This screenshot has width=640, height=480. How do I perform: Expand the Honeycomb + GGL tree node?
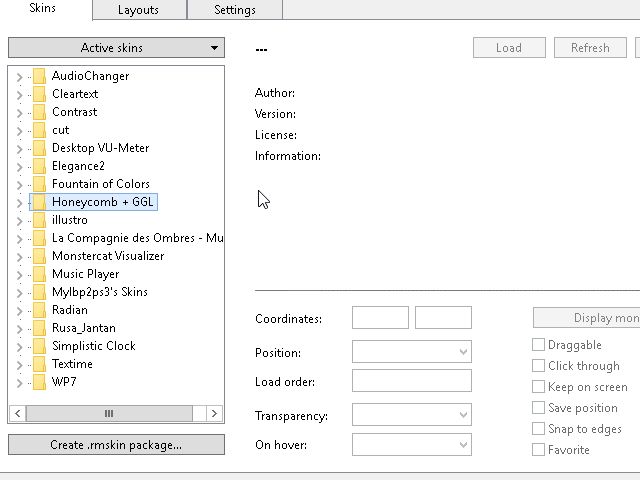(19, 202)
